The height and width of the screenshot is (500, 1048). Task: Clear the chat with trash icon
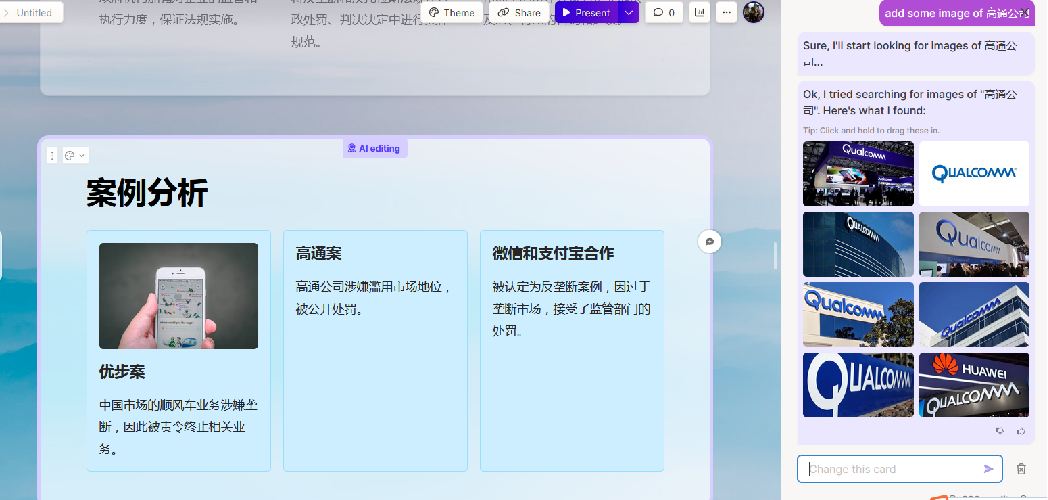1021,469
